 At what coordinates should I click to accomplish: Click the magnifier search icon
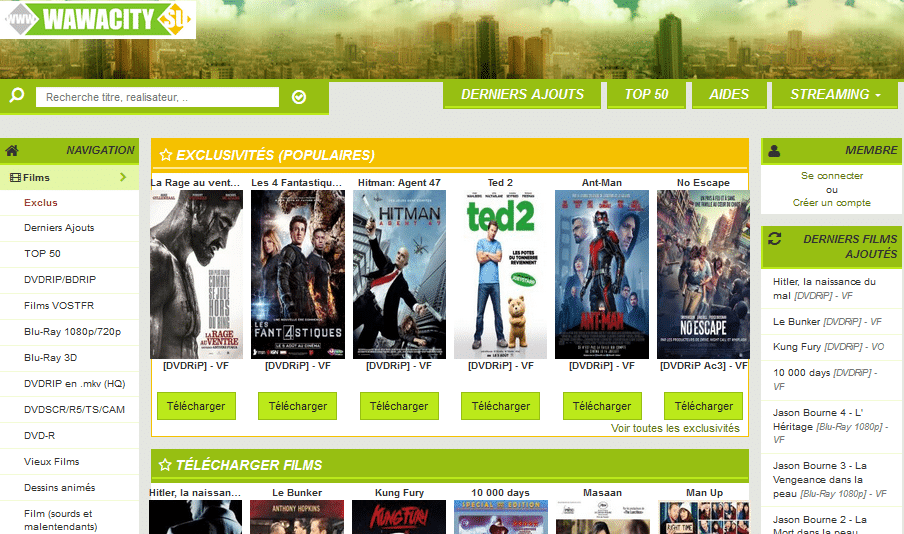coord(17,95)
